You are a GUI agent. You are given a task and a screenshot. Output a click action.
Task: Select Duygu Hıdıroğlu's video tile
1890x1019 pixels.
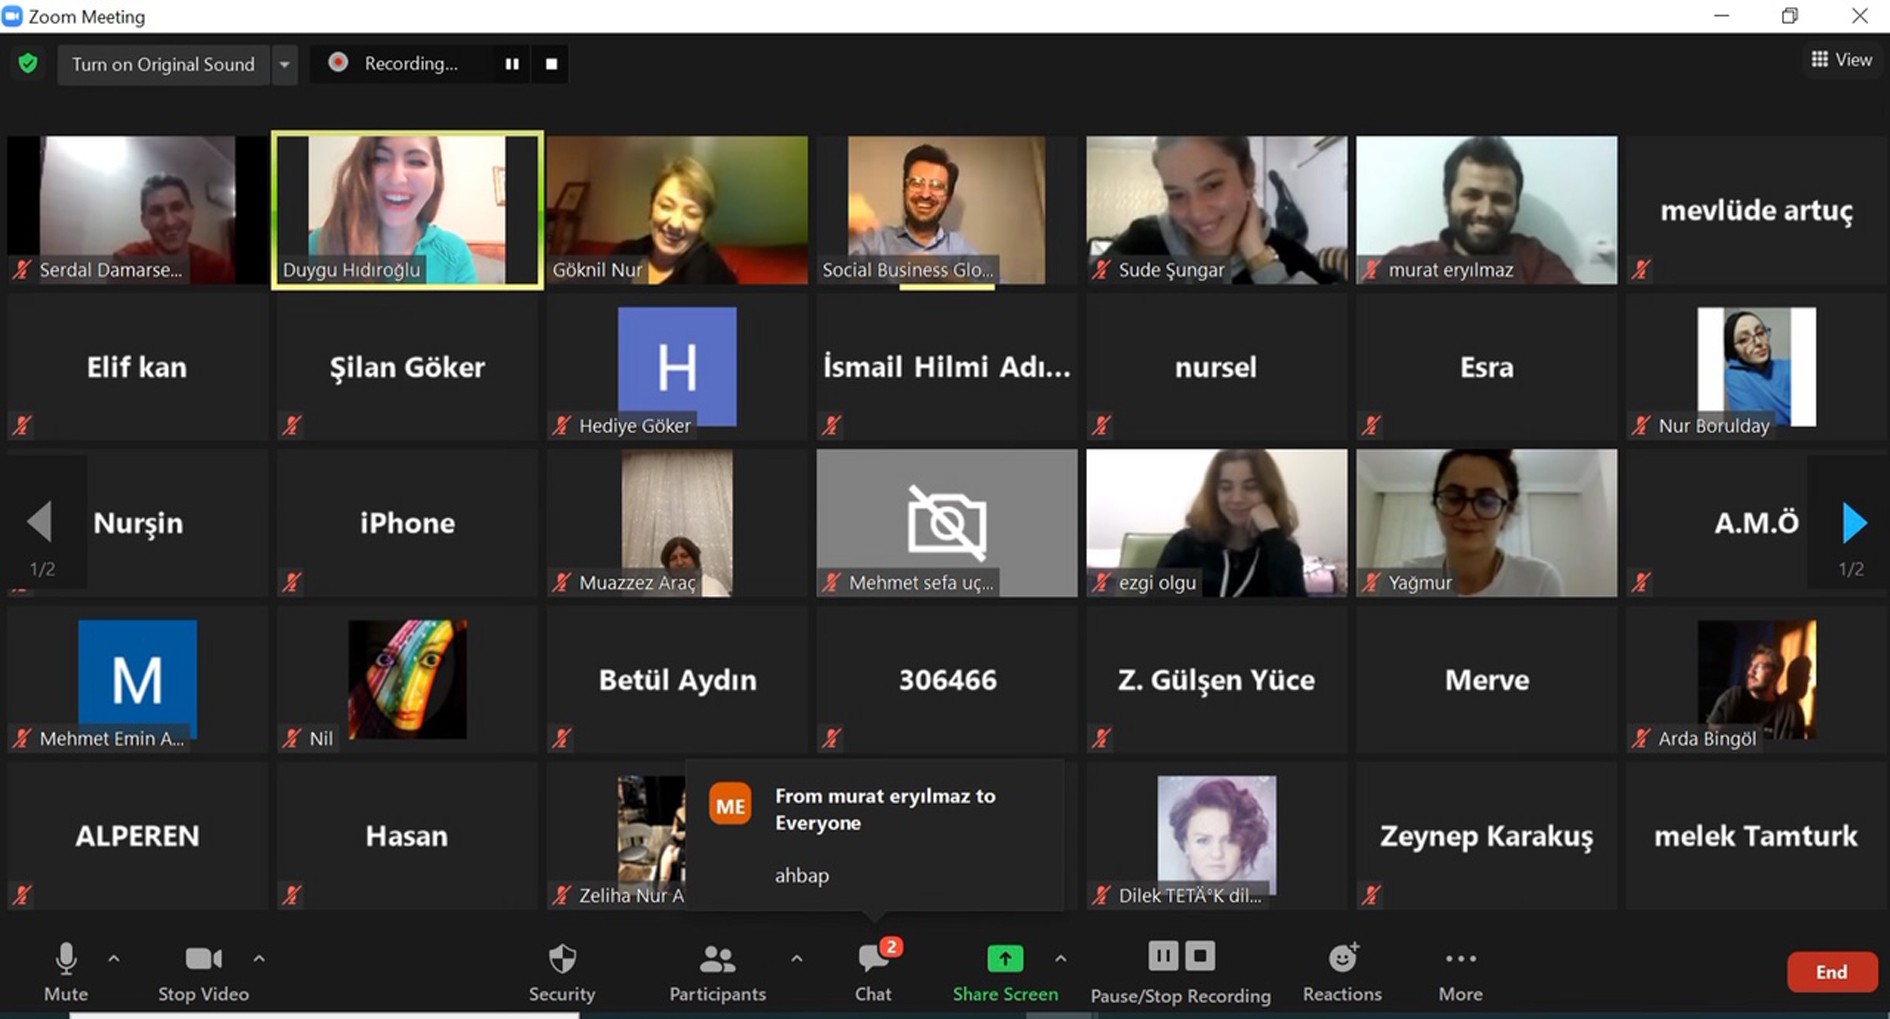pos(407,210)
